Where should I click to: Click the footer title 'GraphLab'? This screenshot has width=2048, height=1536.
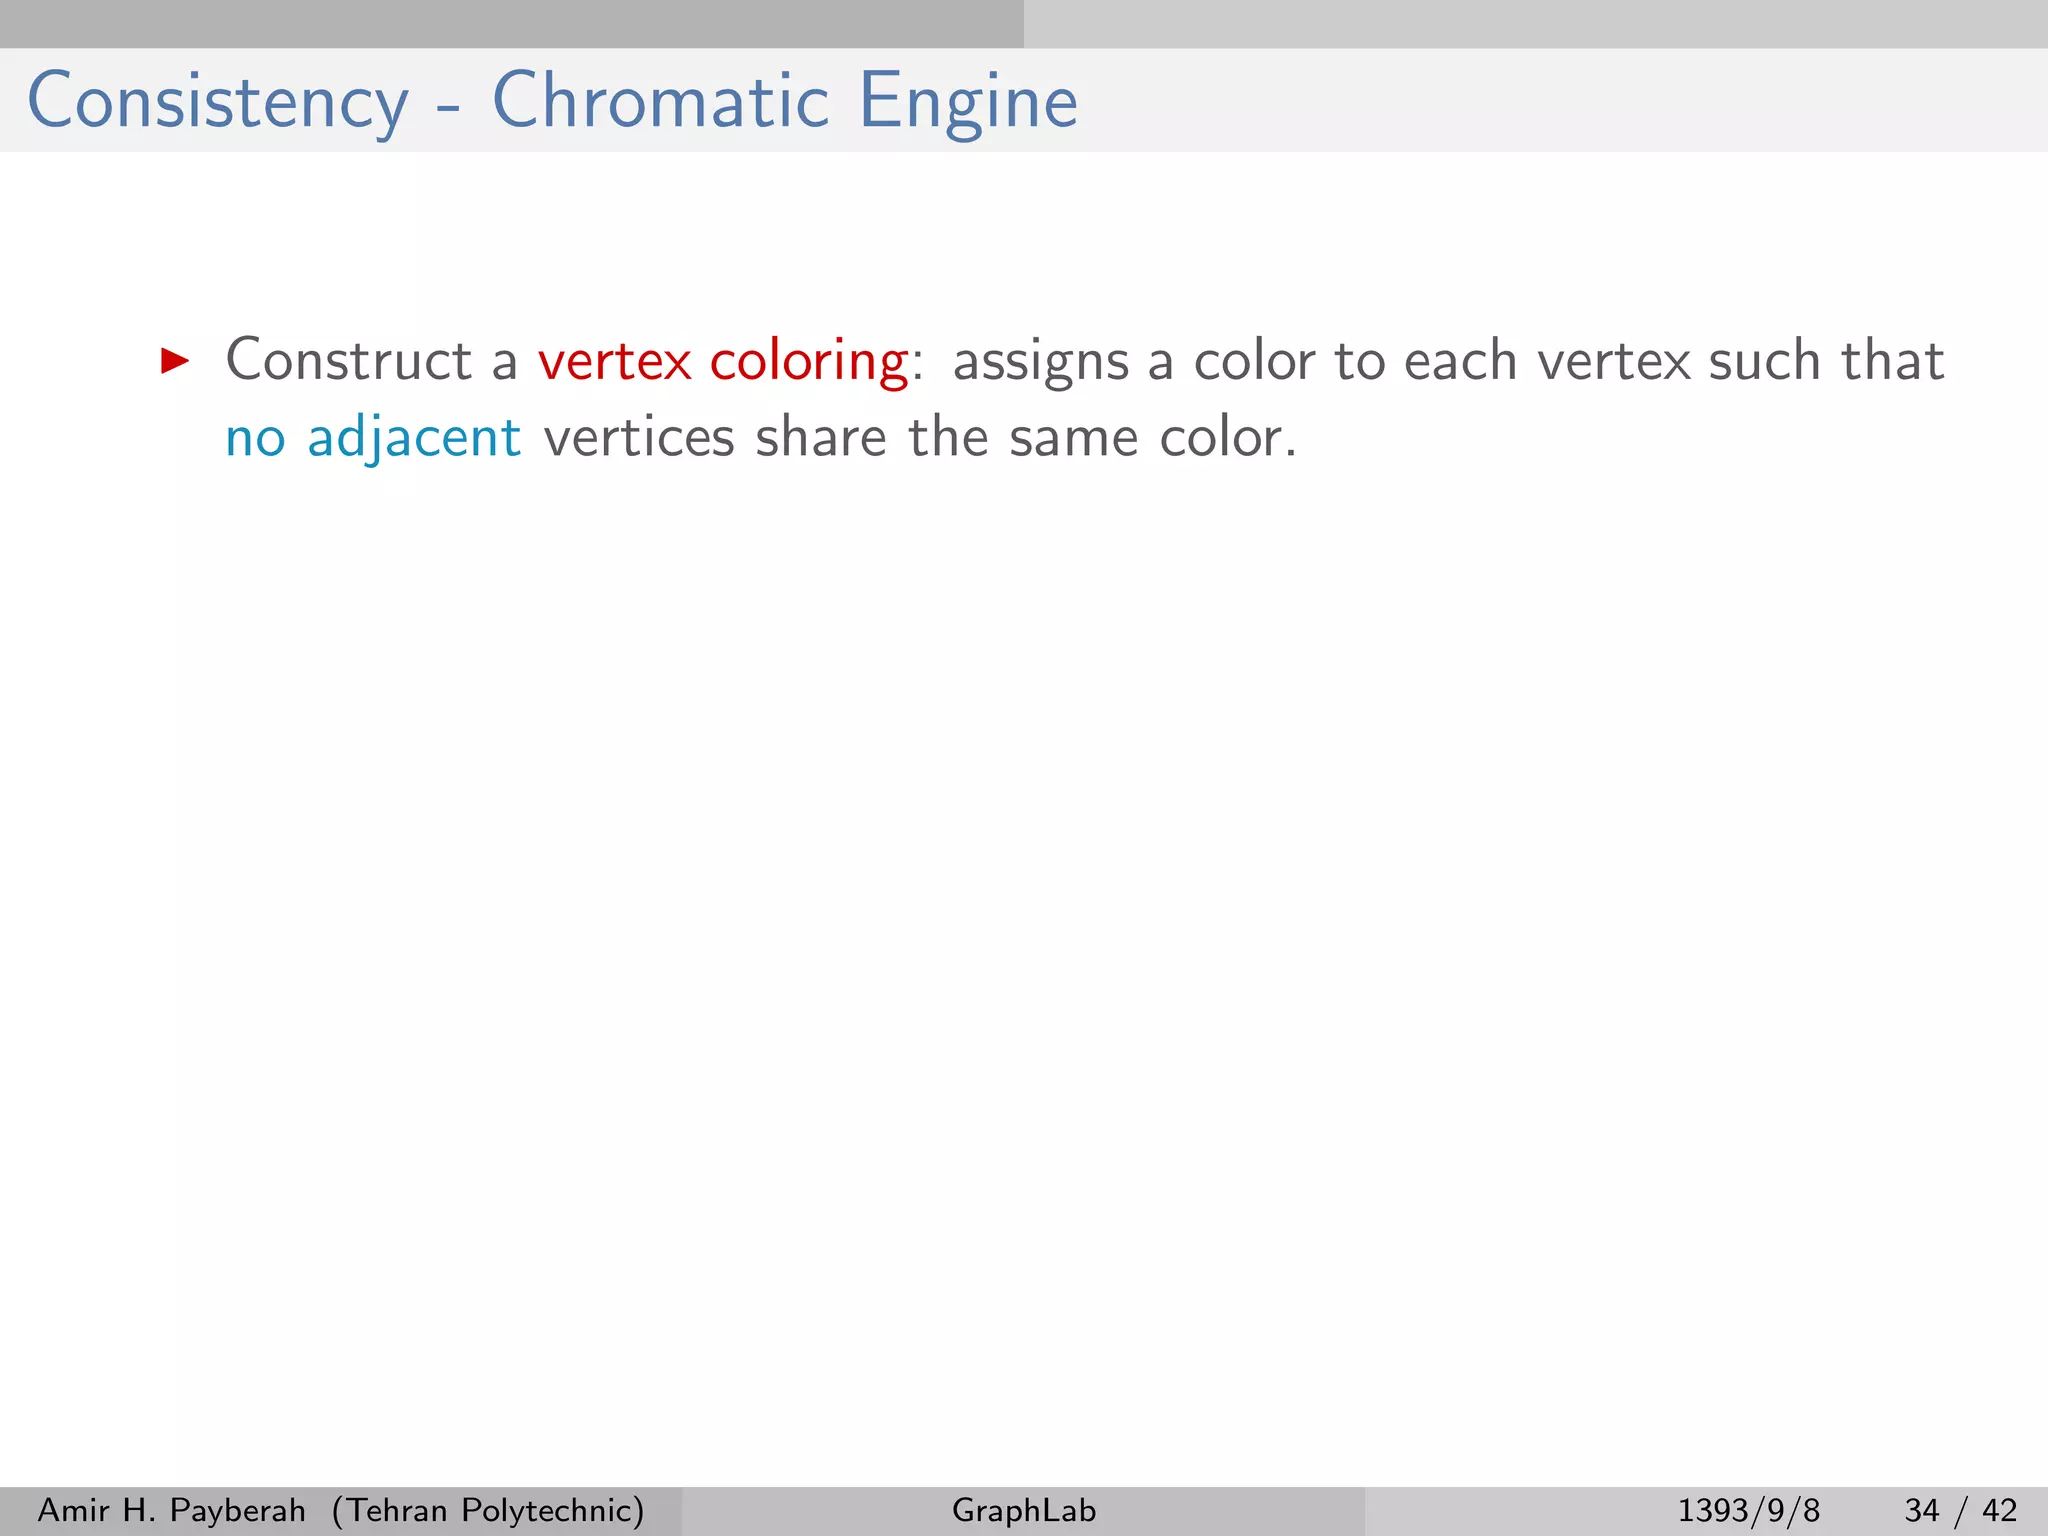pos(1024,1510)
